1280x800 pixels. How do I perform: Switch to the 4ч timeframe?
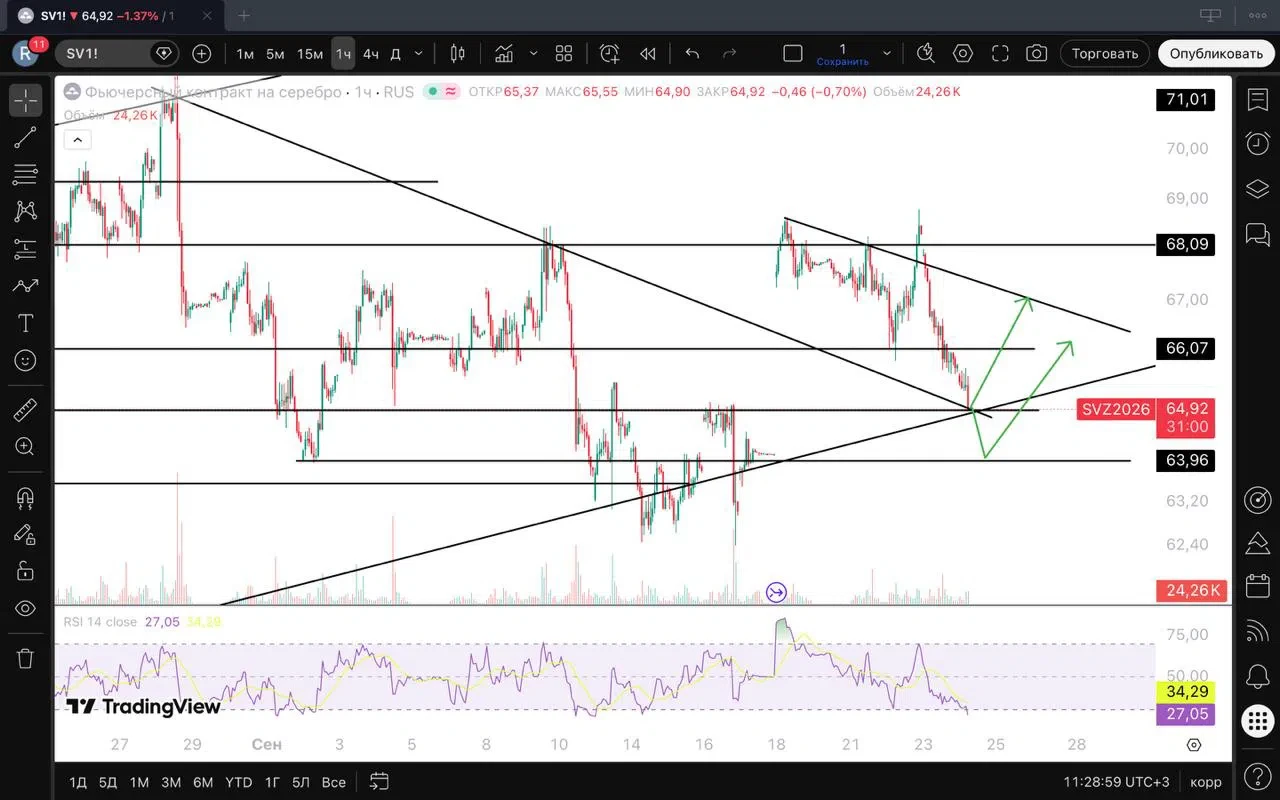coord(370,54)
